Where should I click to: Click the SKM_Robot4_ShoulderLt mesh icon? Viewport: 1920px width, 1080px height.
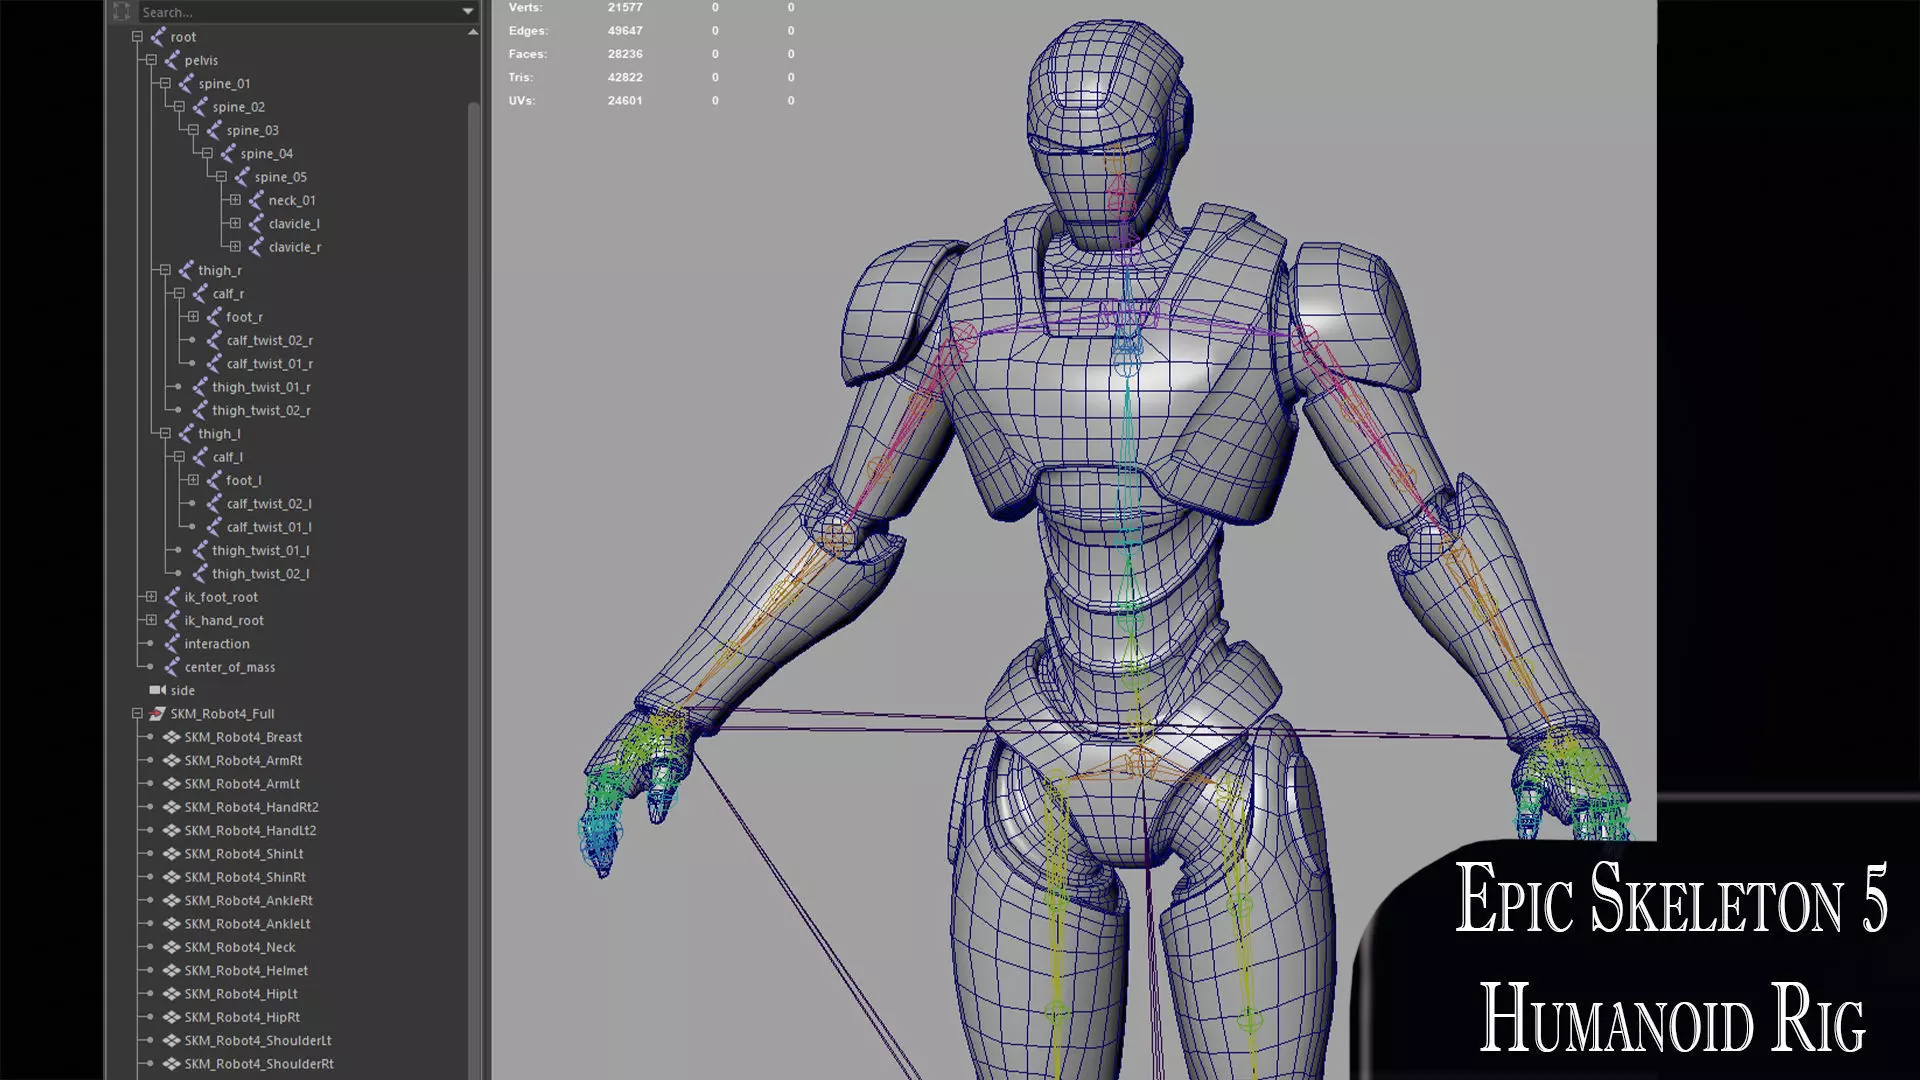point(171,1040)
